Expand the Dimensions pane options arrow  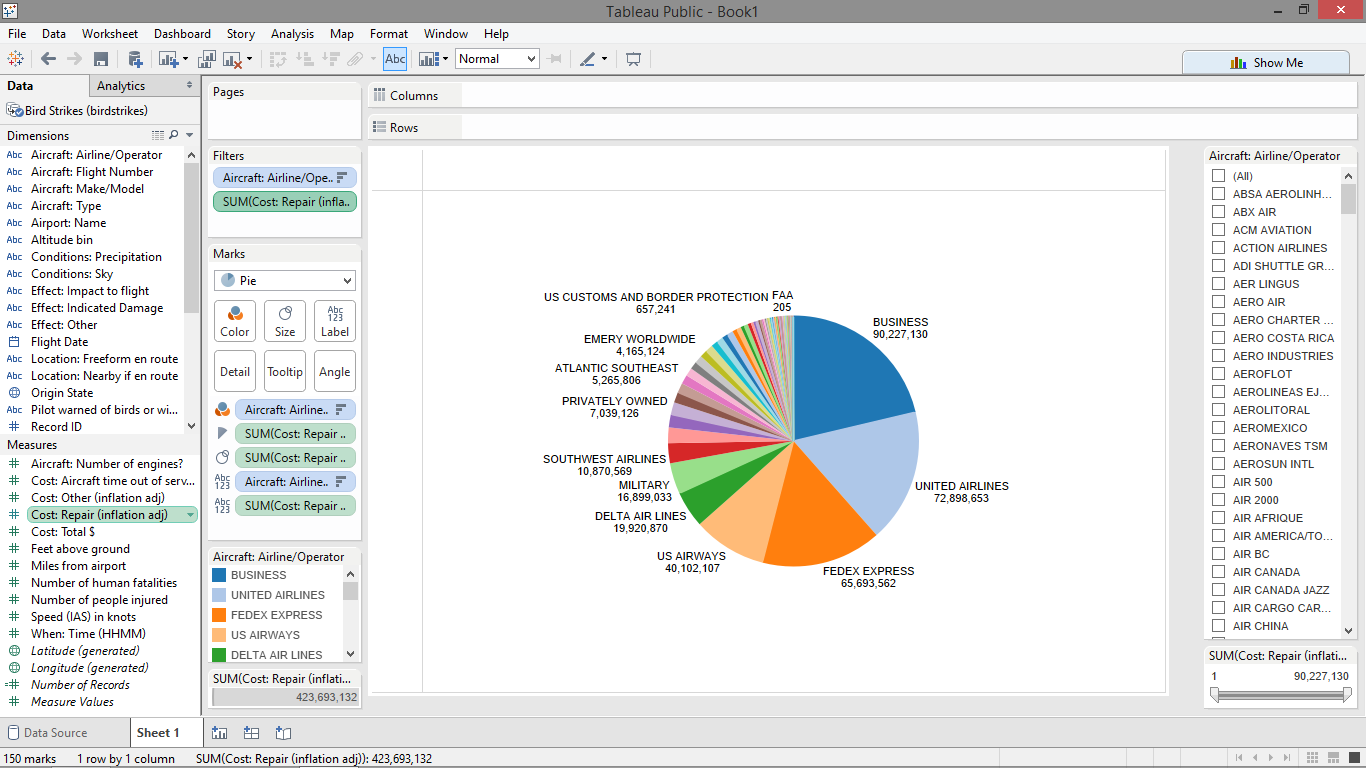coord(190,135)
